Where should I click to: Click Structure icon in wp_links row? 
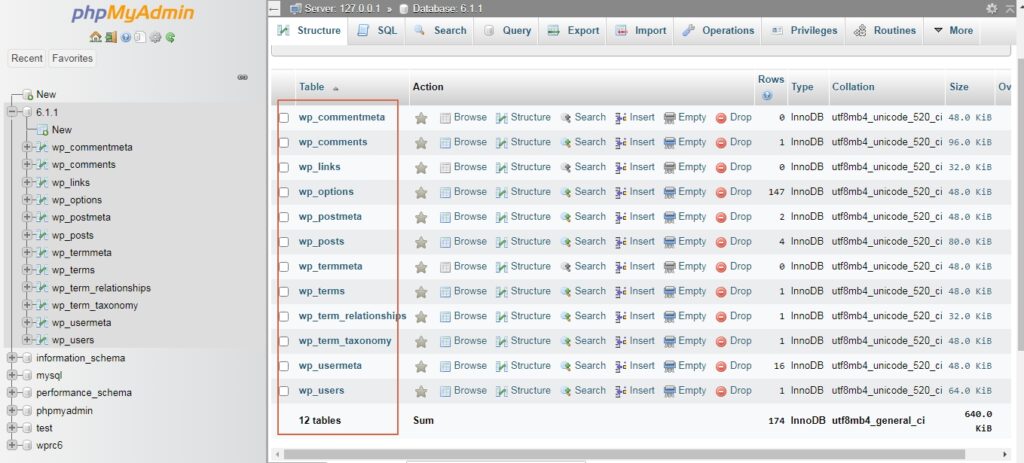pos(502,168)
